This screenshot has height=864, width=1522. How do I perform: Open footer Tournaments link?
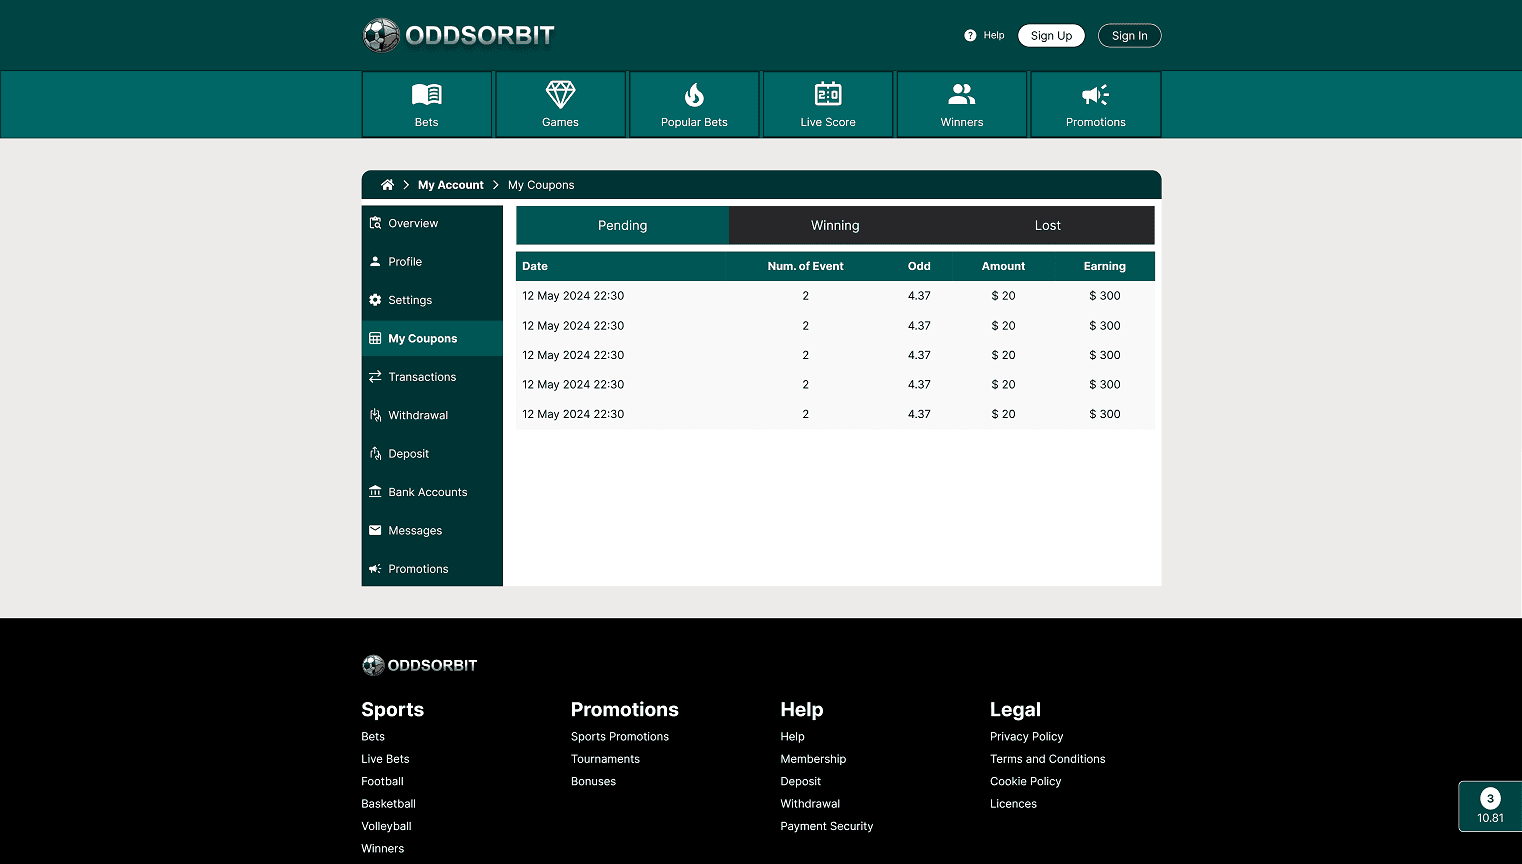(x=605, y=759)
